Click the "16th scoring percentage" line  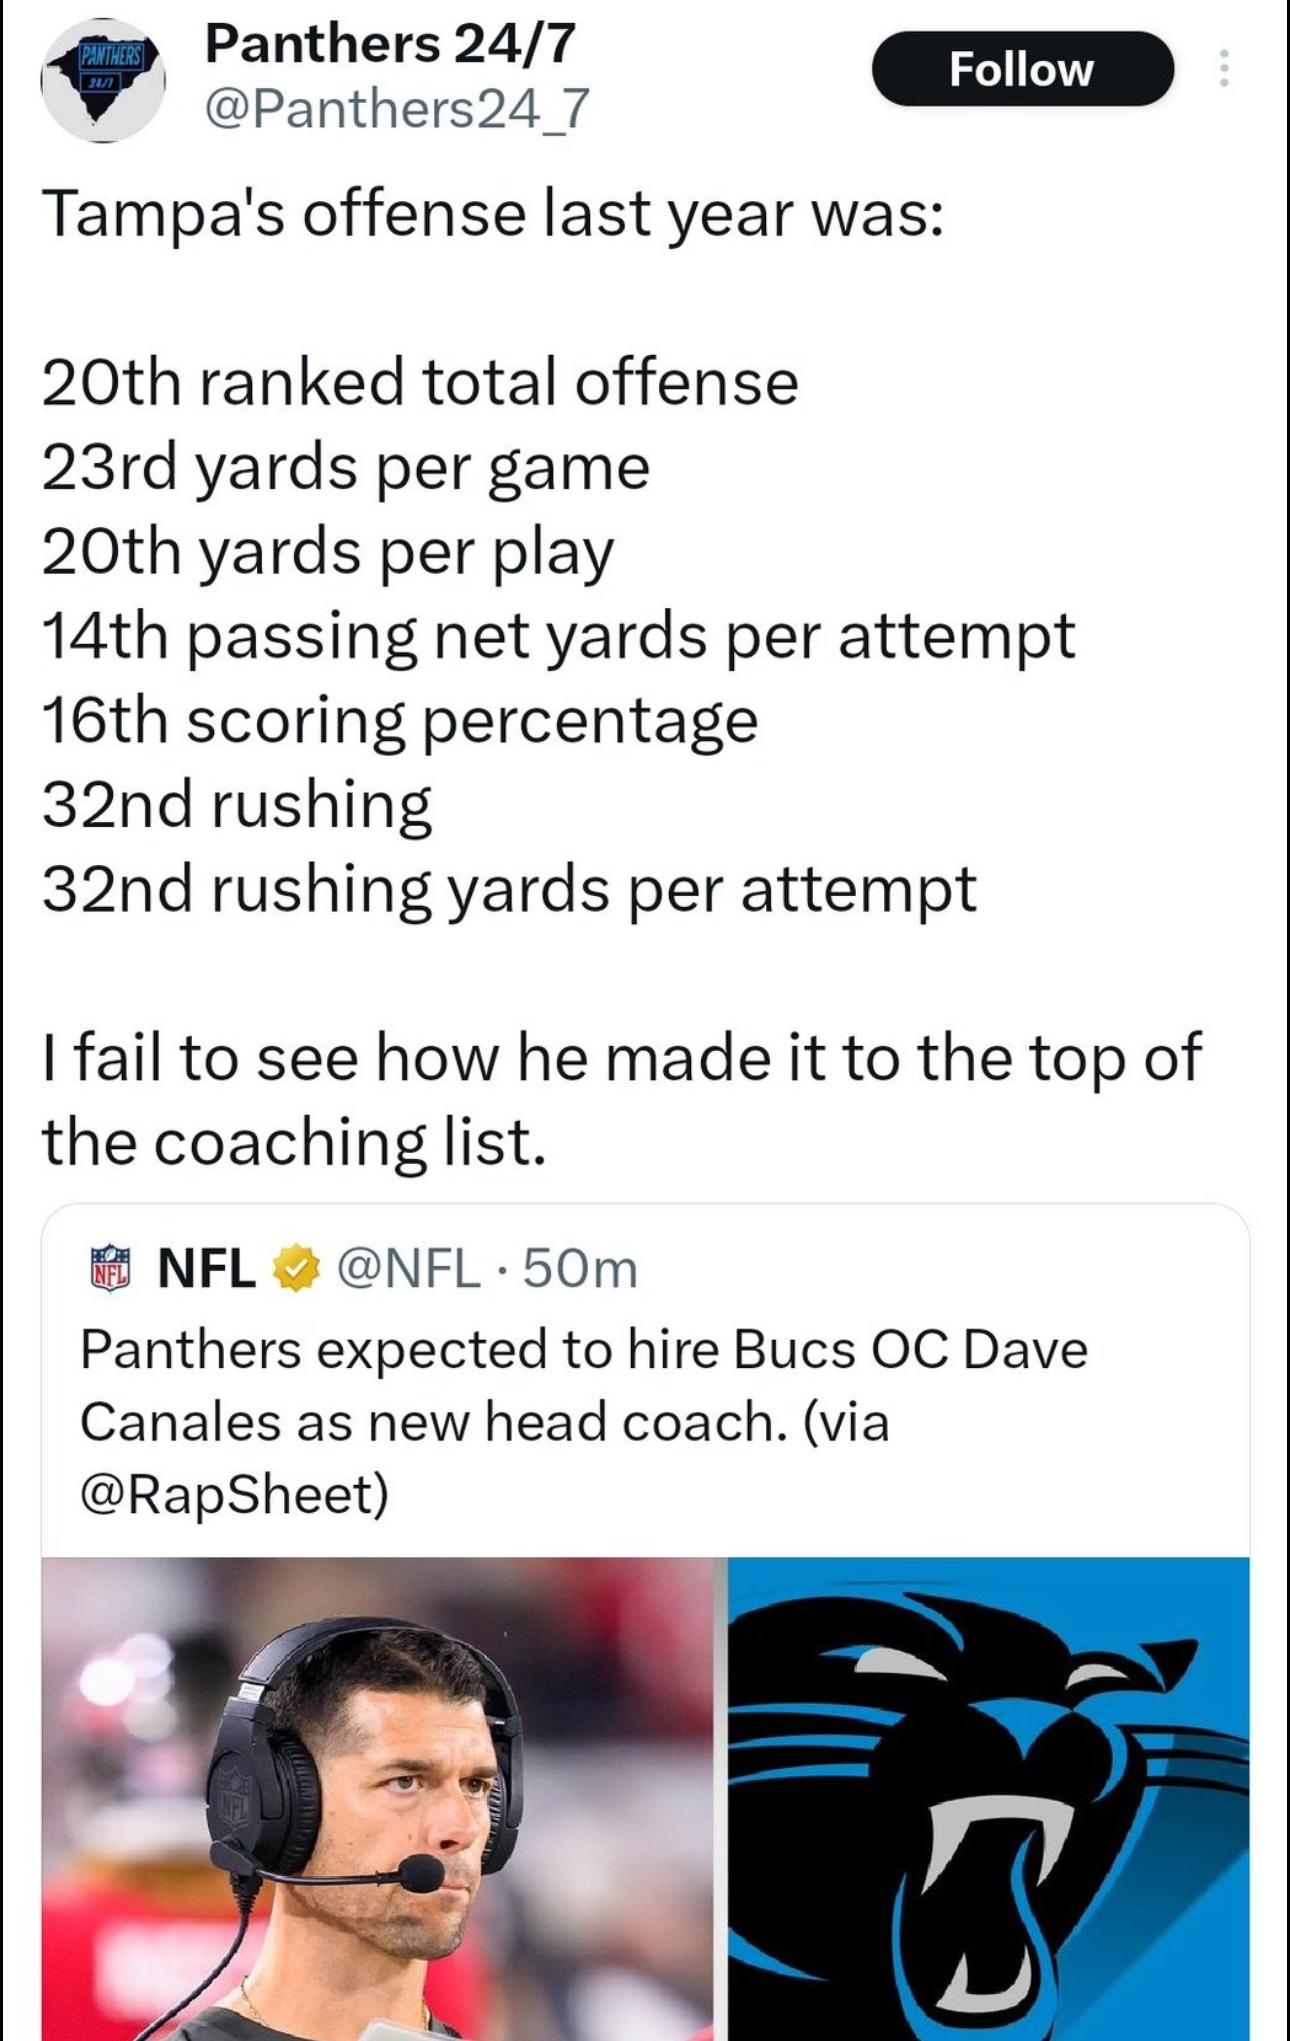pos(400,720)
